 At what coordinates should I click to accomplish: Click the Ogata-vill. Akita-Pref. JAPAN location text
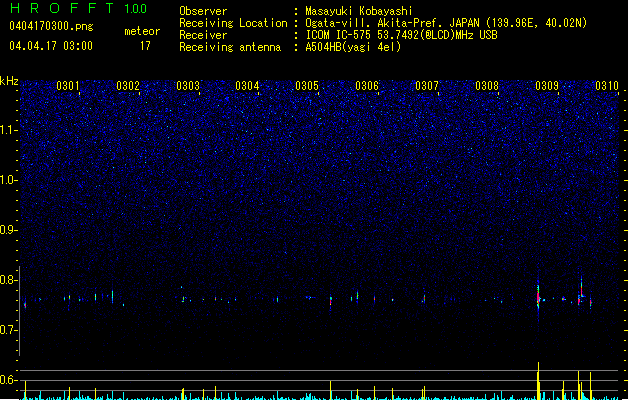(x=446, y=23)
